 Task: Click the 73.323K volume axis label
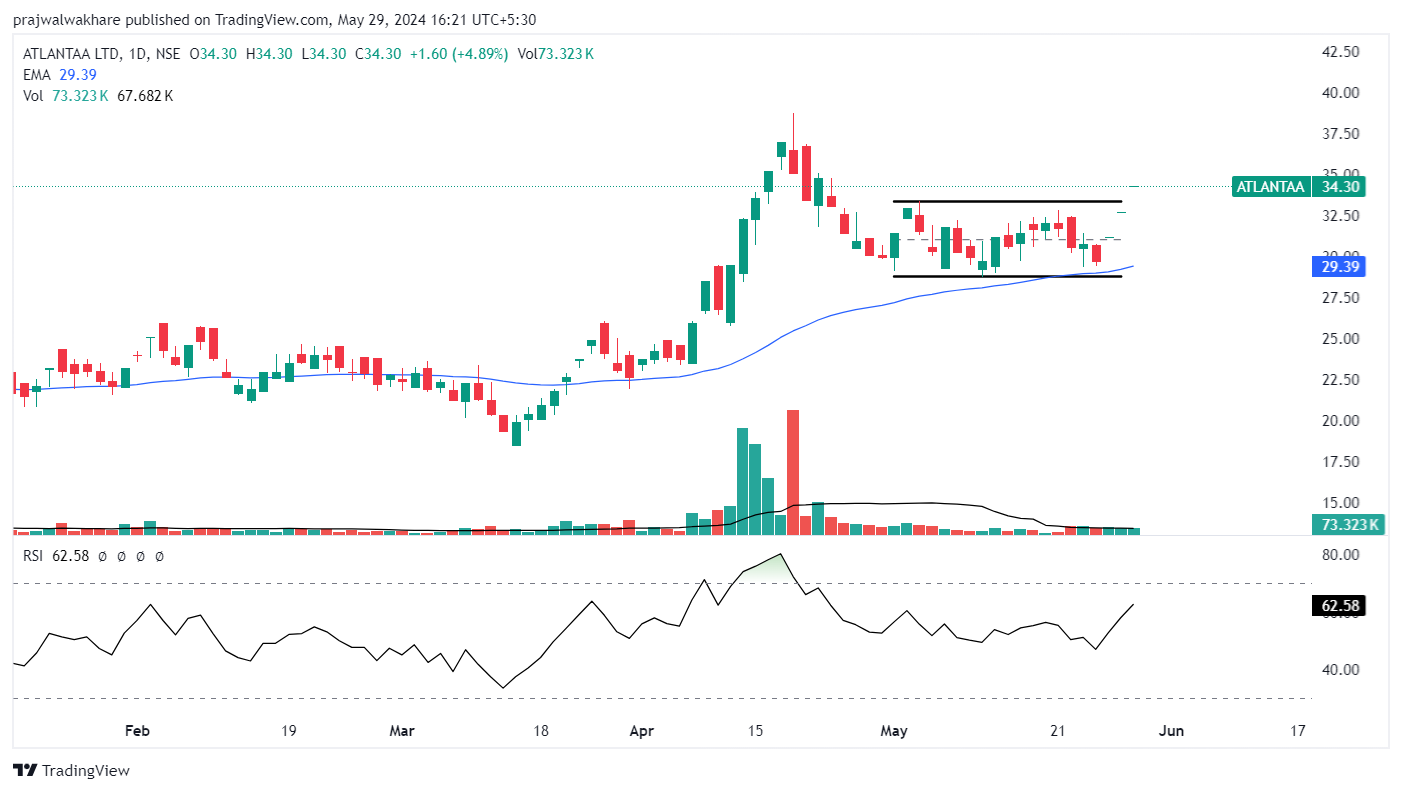click(x=1346, y=525)
